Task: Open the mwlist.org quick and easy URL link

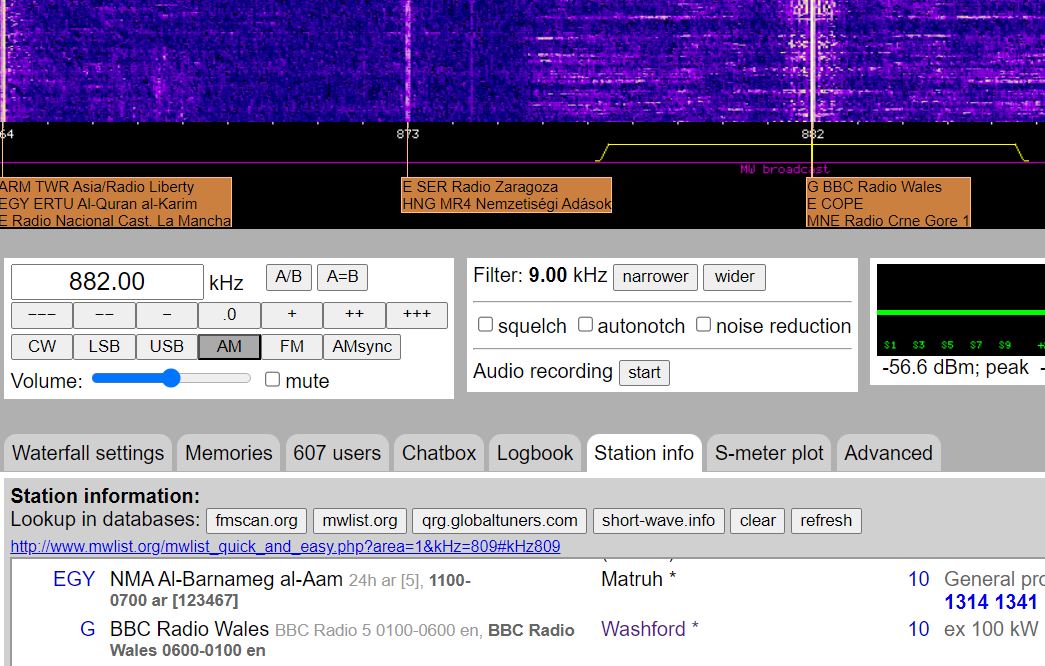Action: pos(285,547)
